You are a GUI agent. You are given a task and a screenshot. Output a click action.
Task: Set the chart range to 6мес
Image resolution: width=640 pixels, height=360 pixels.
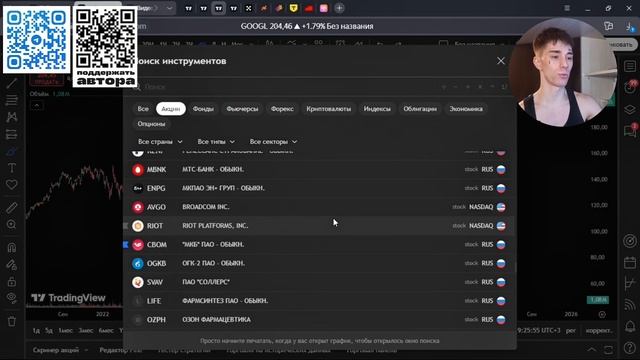tap(106, 330)
